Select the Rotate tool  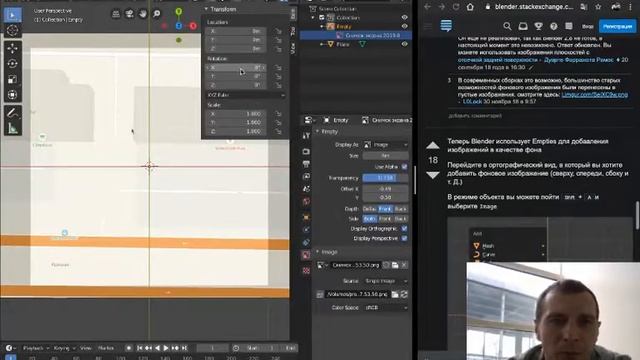point(13,64)
